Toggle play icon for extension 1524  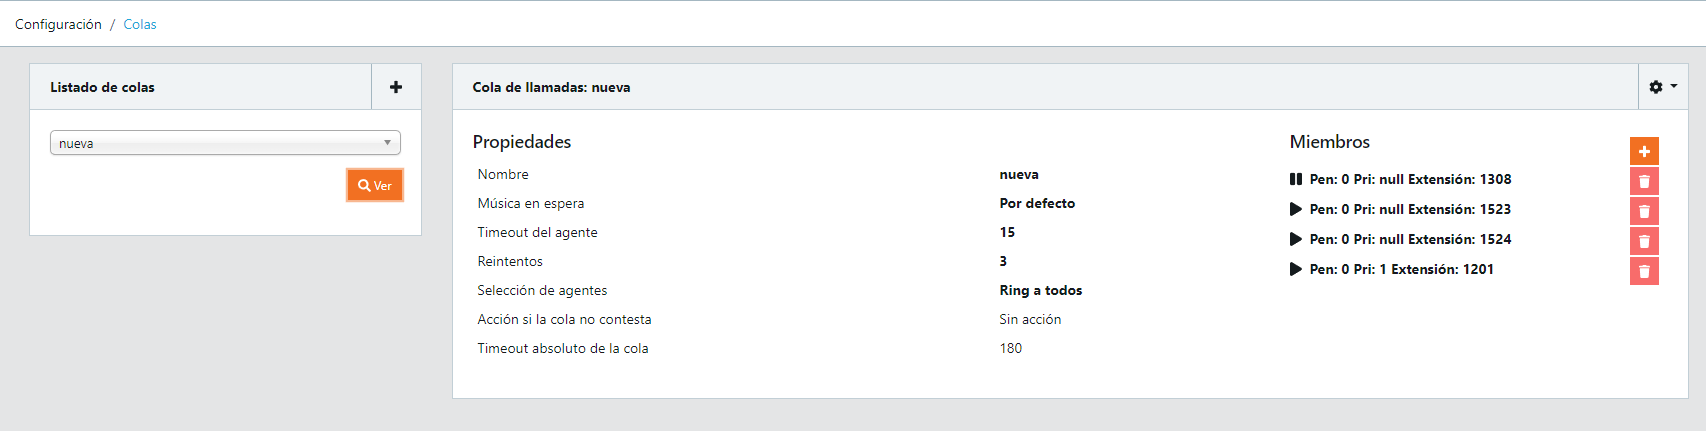[x=1296, y=239]
